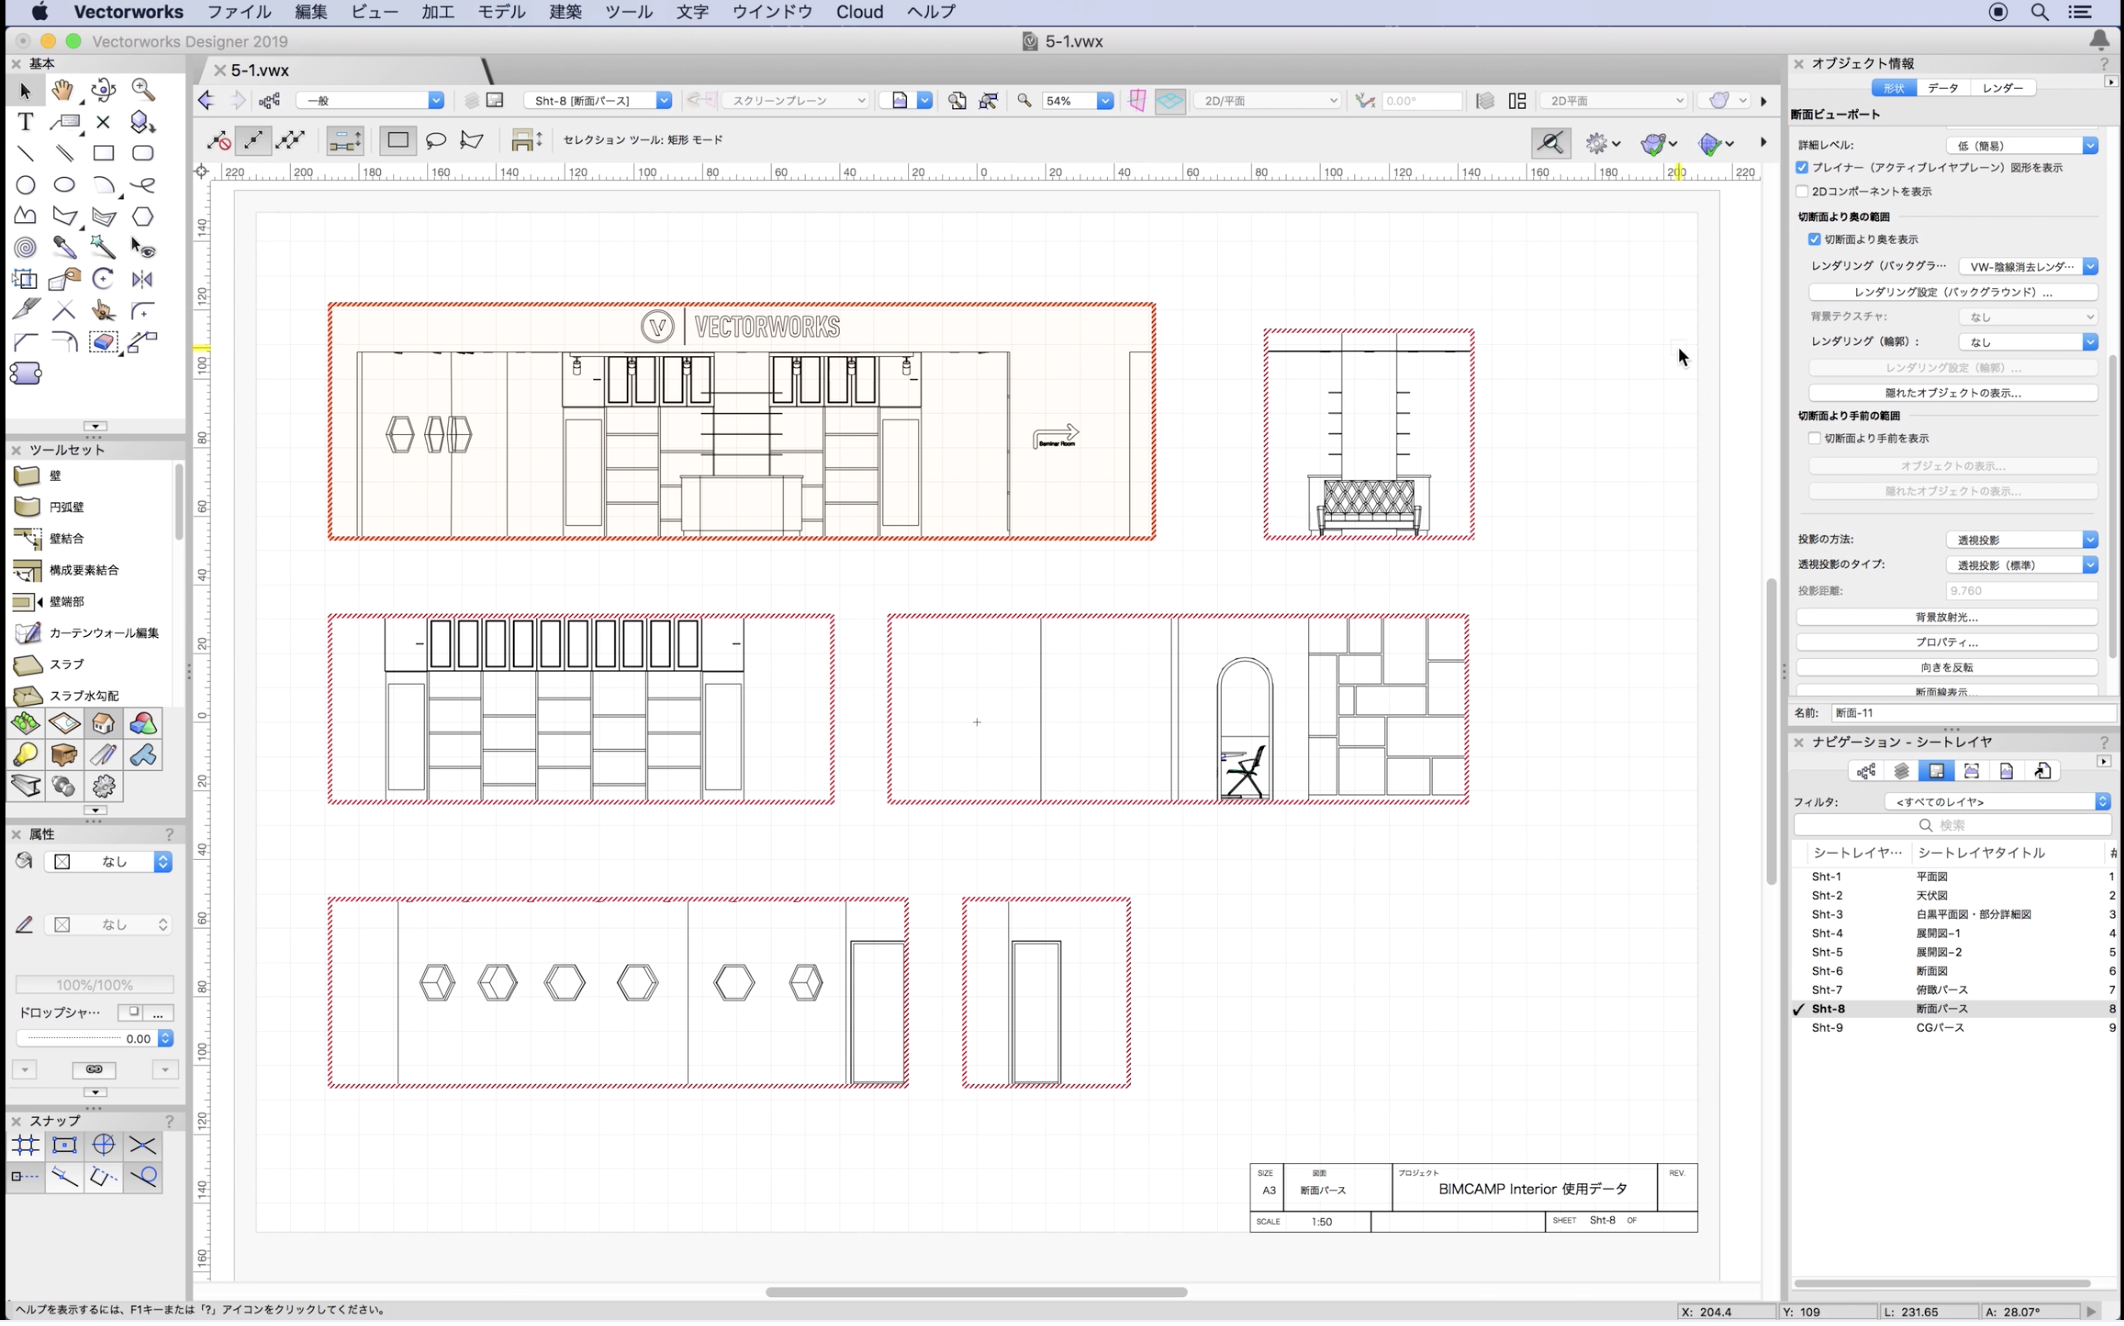2124x1326 pixels.
Task: Open macOS Spotlight search
Action: click(x=2040, y=12)
